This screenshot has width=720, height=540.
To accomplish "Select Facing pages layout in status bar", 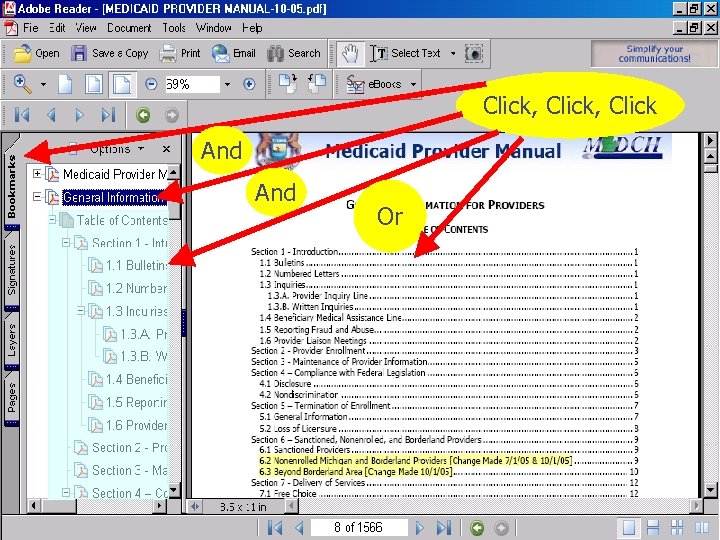I will (x=702, y=527).
